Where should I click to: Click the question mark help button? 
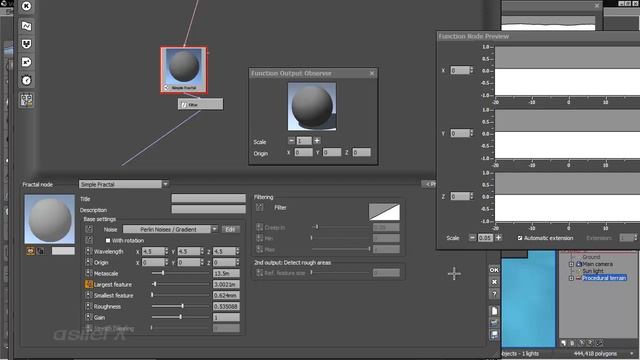click(494, 294)
